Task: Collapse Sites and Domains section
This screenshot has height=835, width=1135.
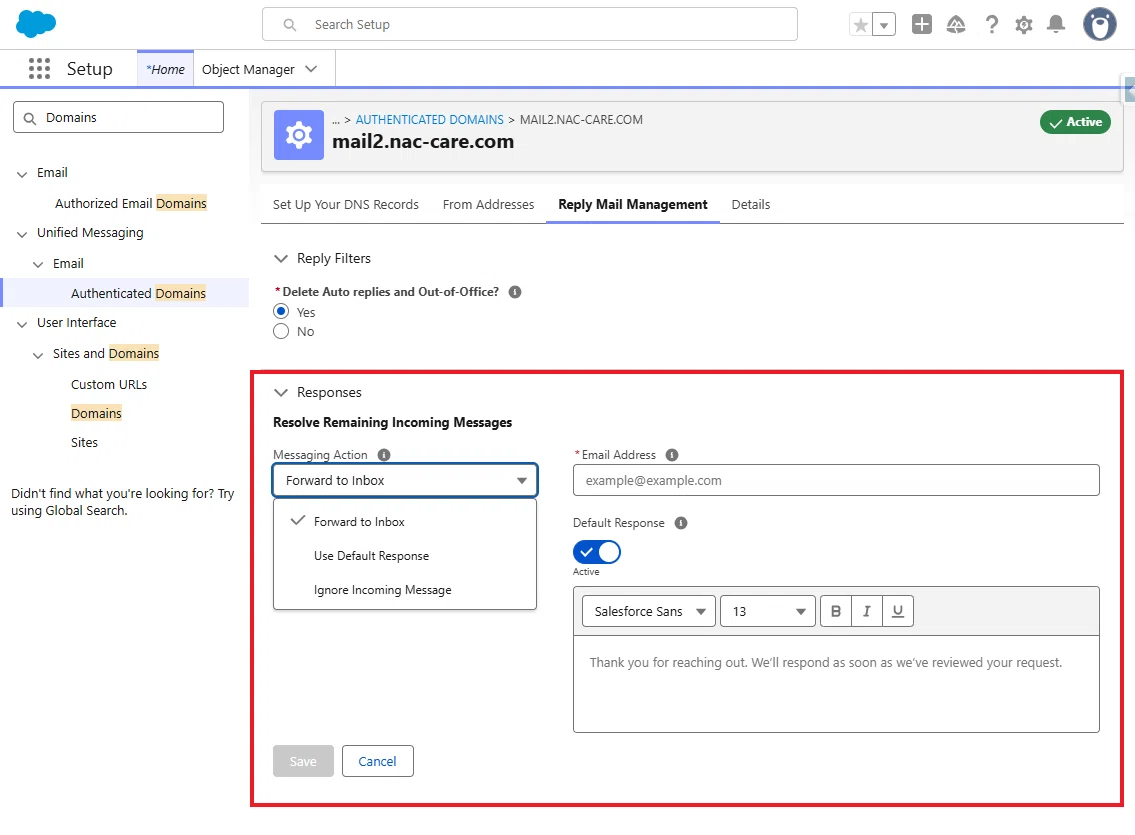Action: 38,355
